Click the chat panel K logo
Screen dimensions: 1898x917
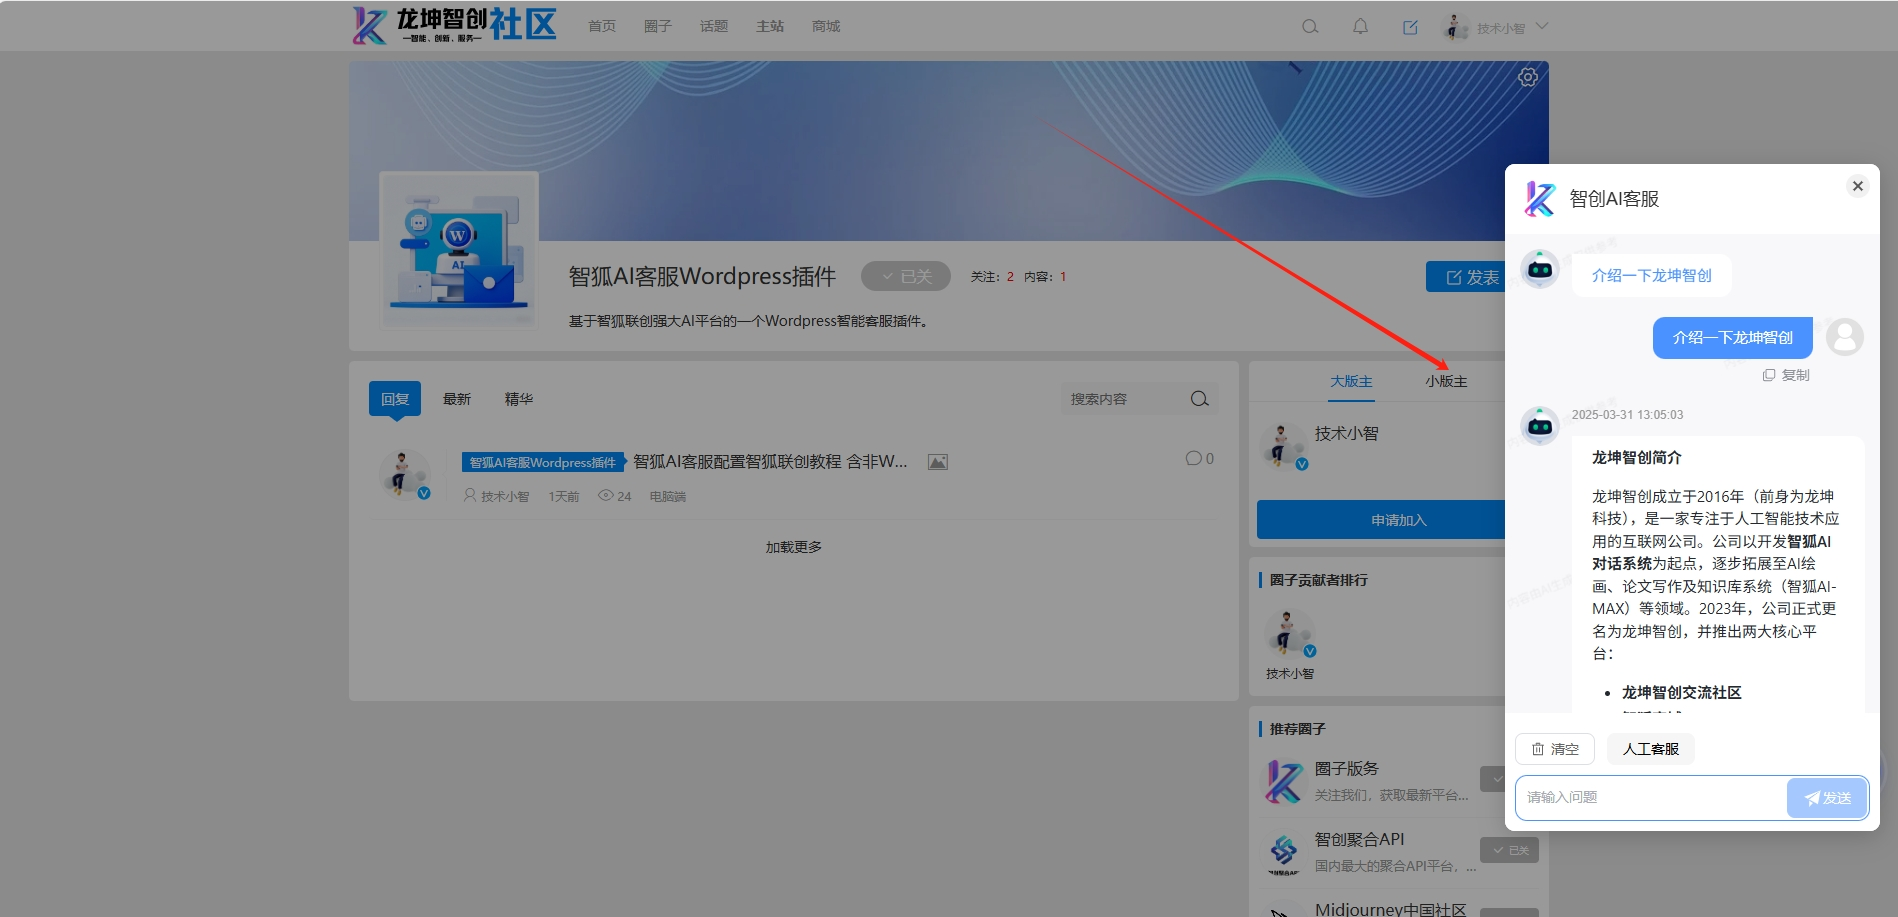pyautogui.click(x=1540, y=199)
